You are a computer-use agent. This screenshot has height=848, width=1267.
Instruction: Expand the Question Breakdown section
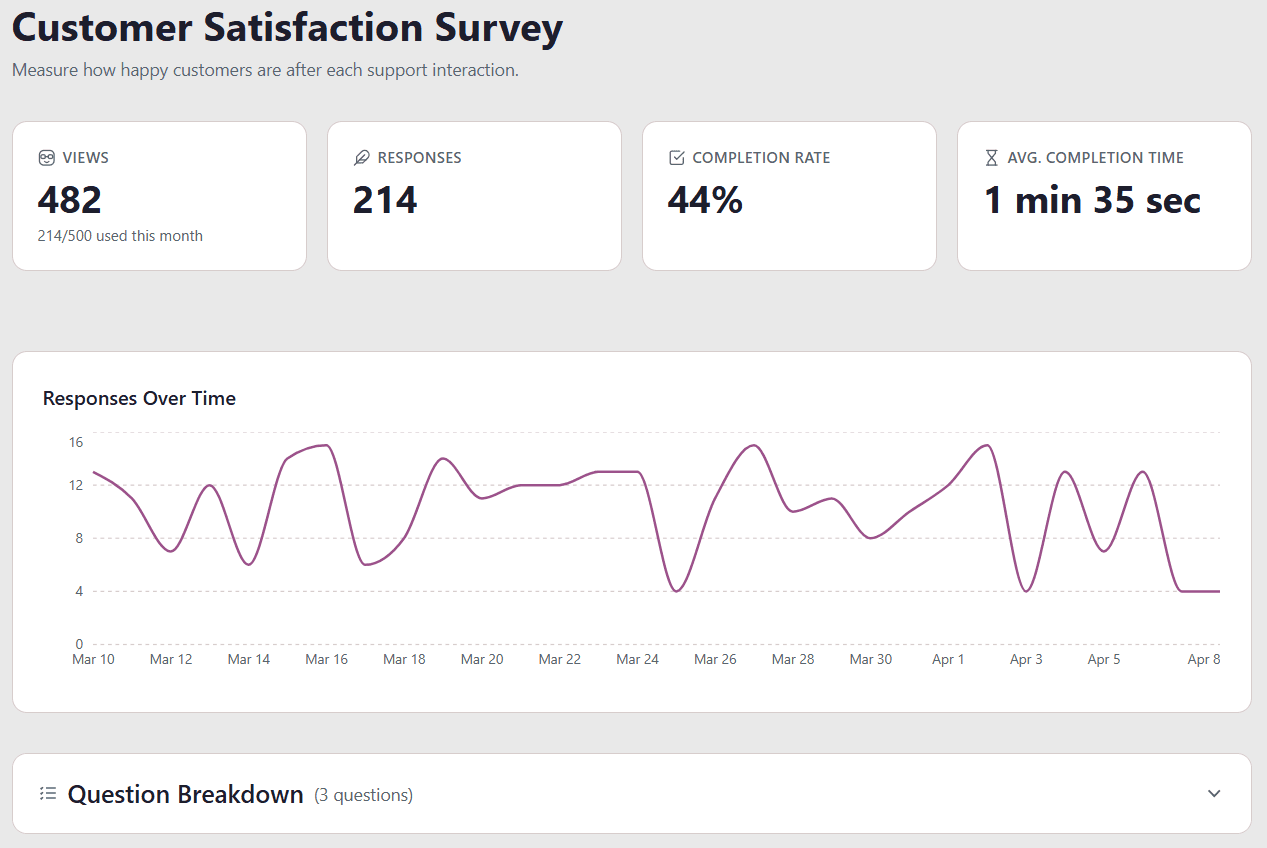pyautogui.click(x=633, y=793)
